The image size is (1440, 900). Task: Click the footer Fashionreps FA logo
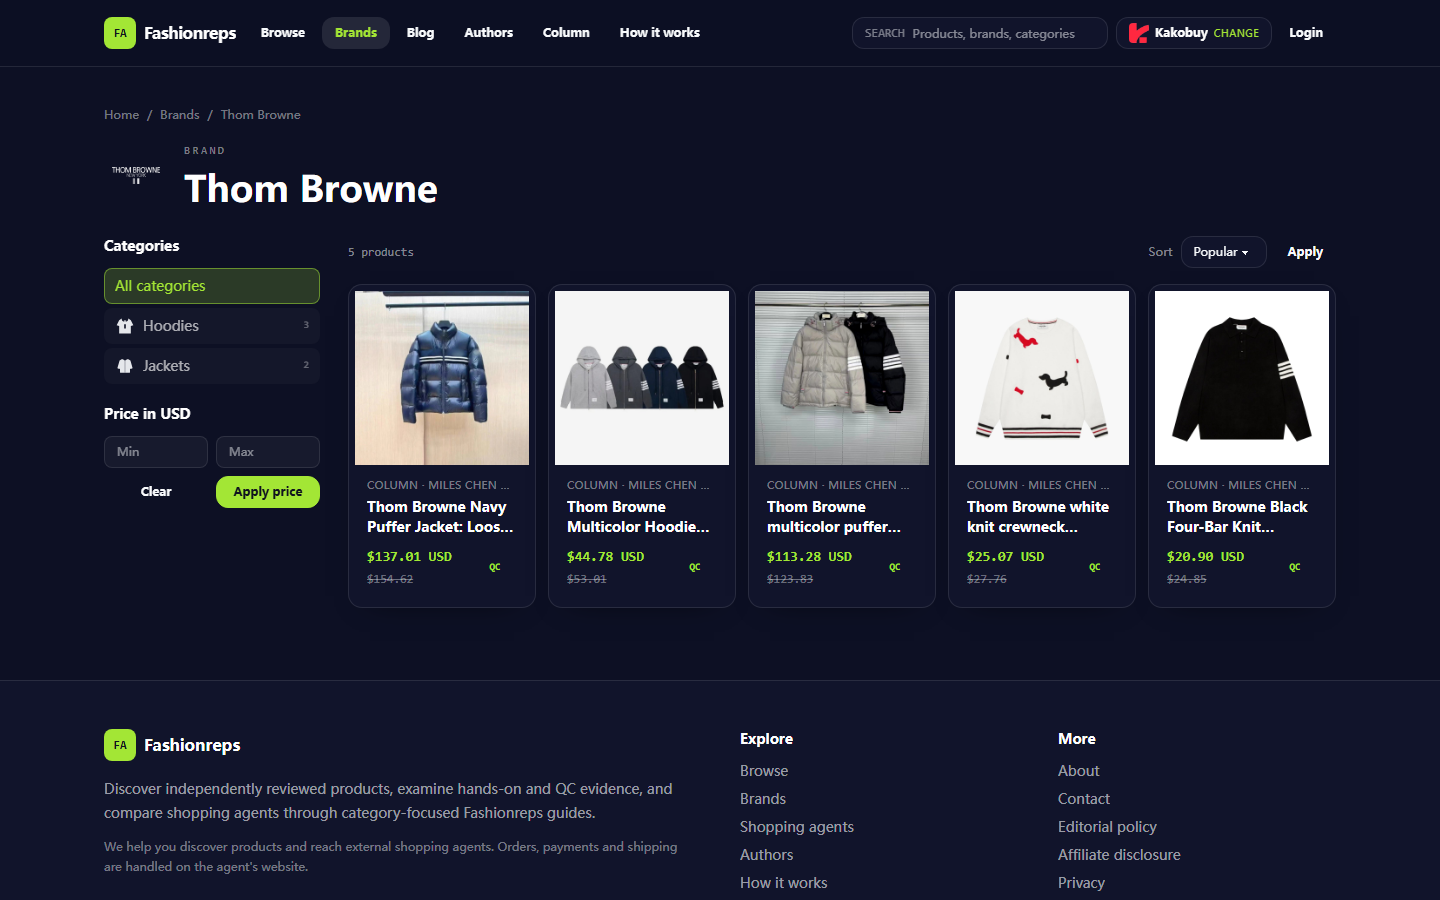pos(120,745)
